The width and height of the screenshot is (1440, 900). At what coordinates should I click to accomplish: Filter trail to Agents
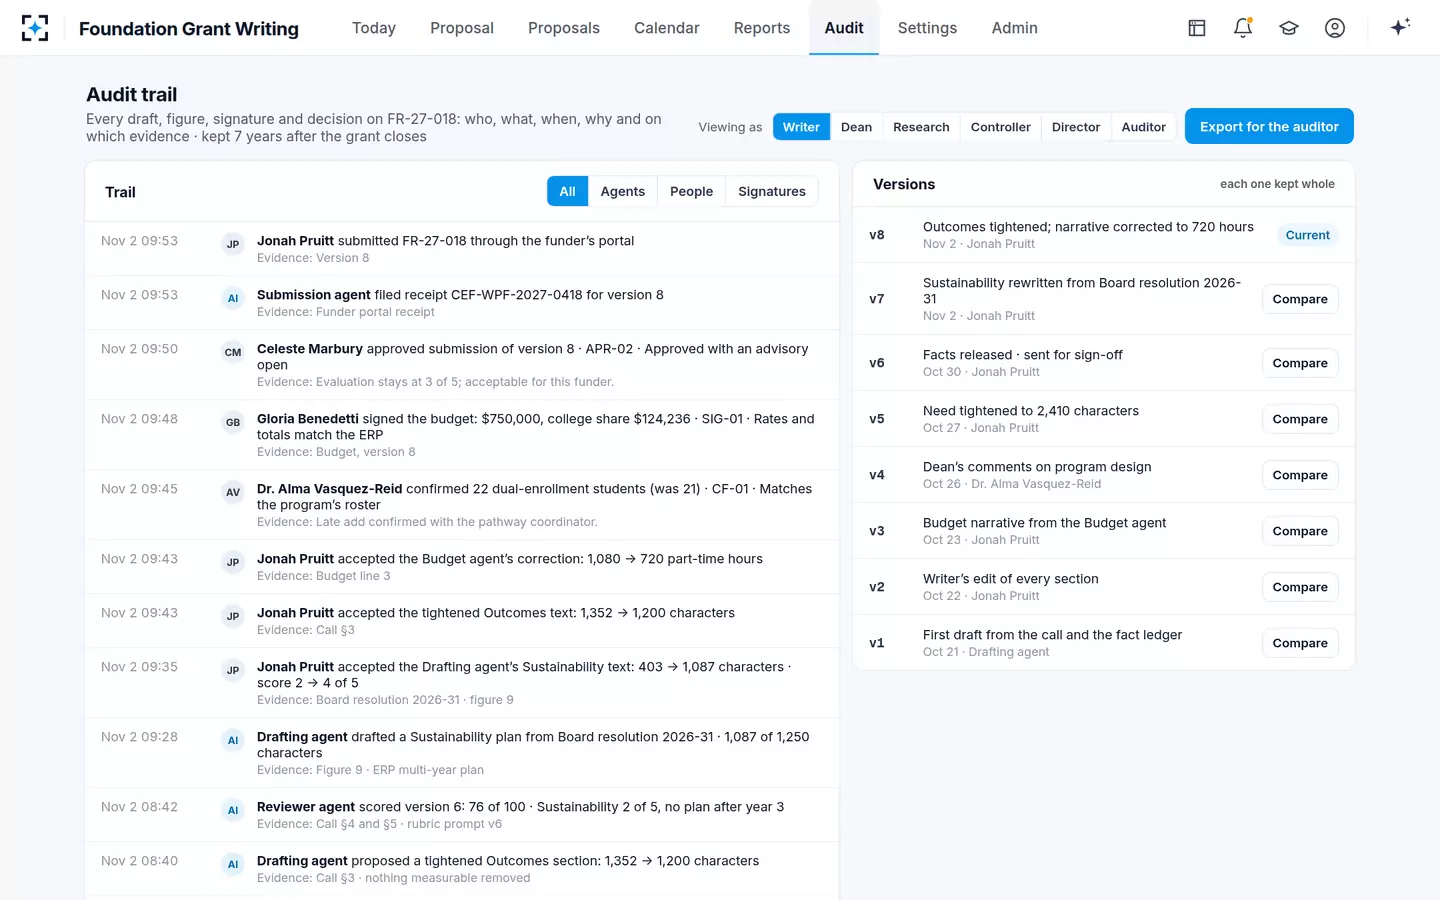pyautogui.click(x=622, y=191)
